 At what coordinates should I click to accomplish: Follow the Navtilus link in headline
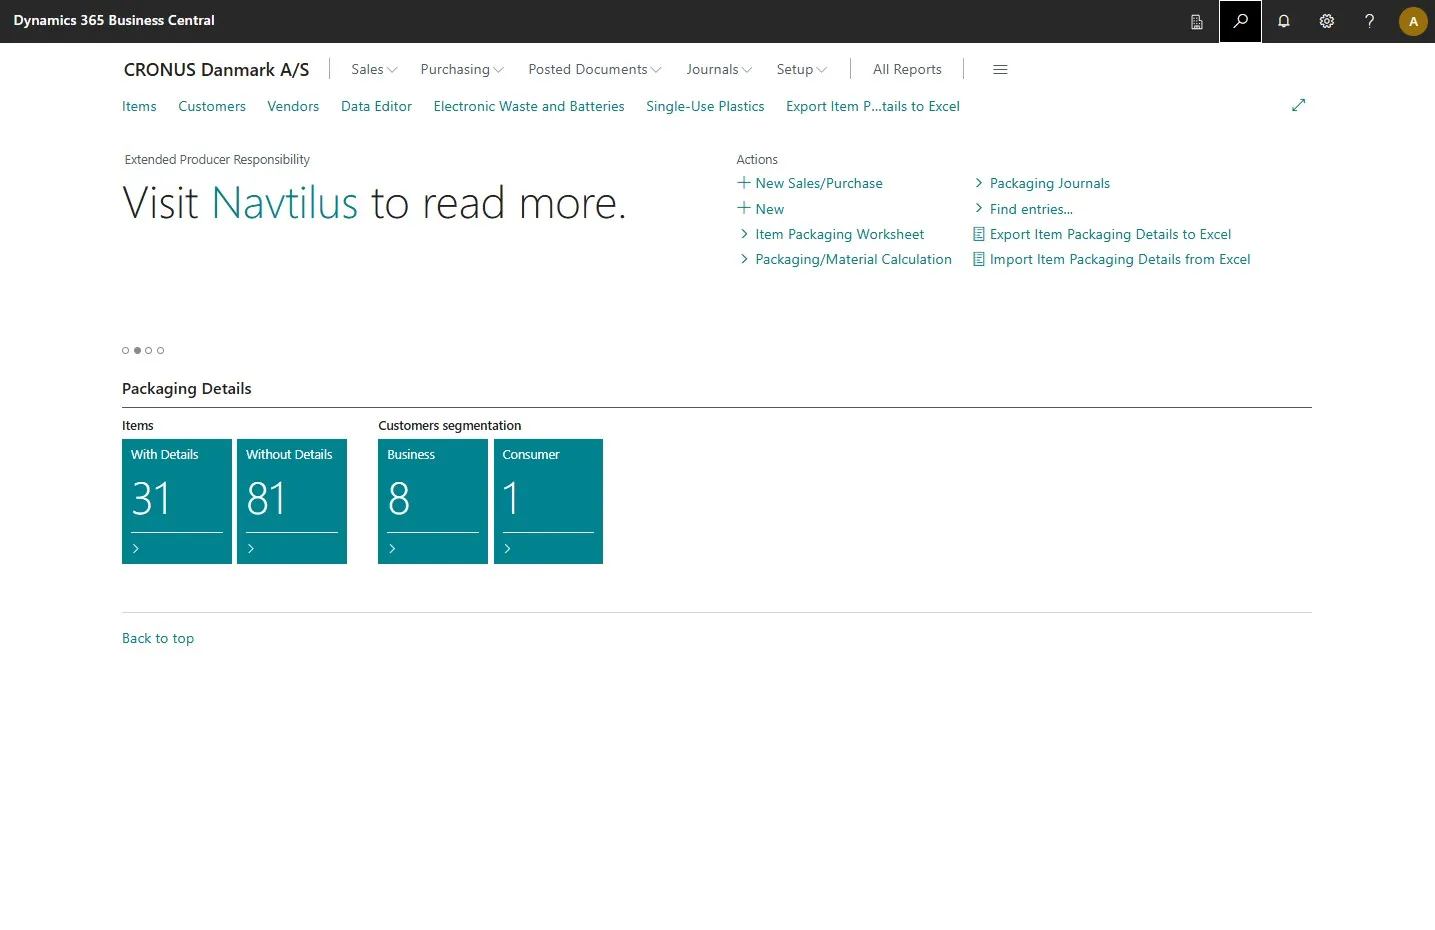(x=285, y=203)
